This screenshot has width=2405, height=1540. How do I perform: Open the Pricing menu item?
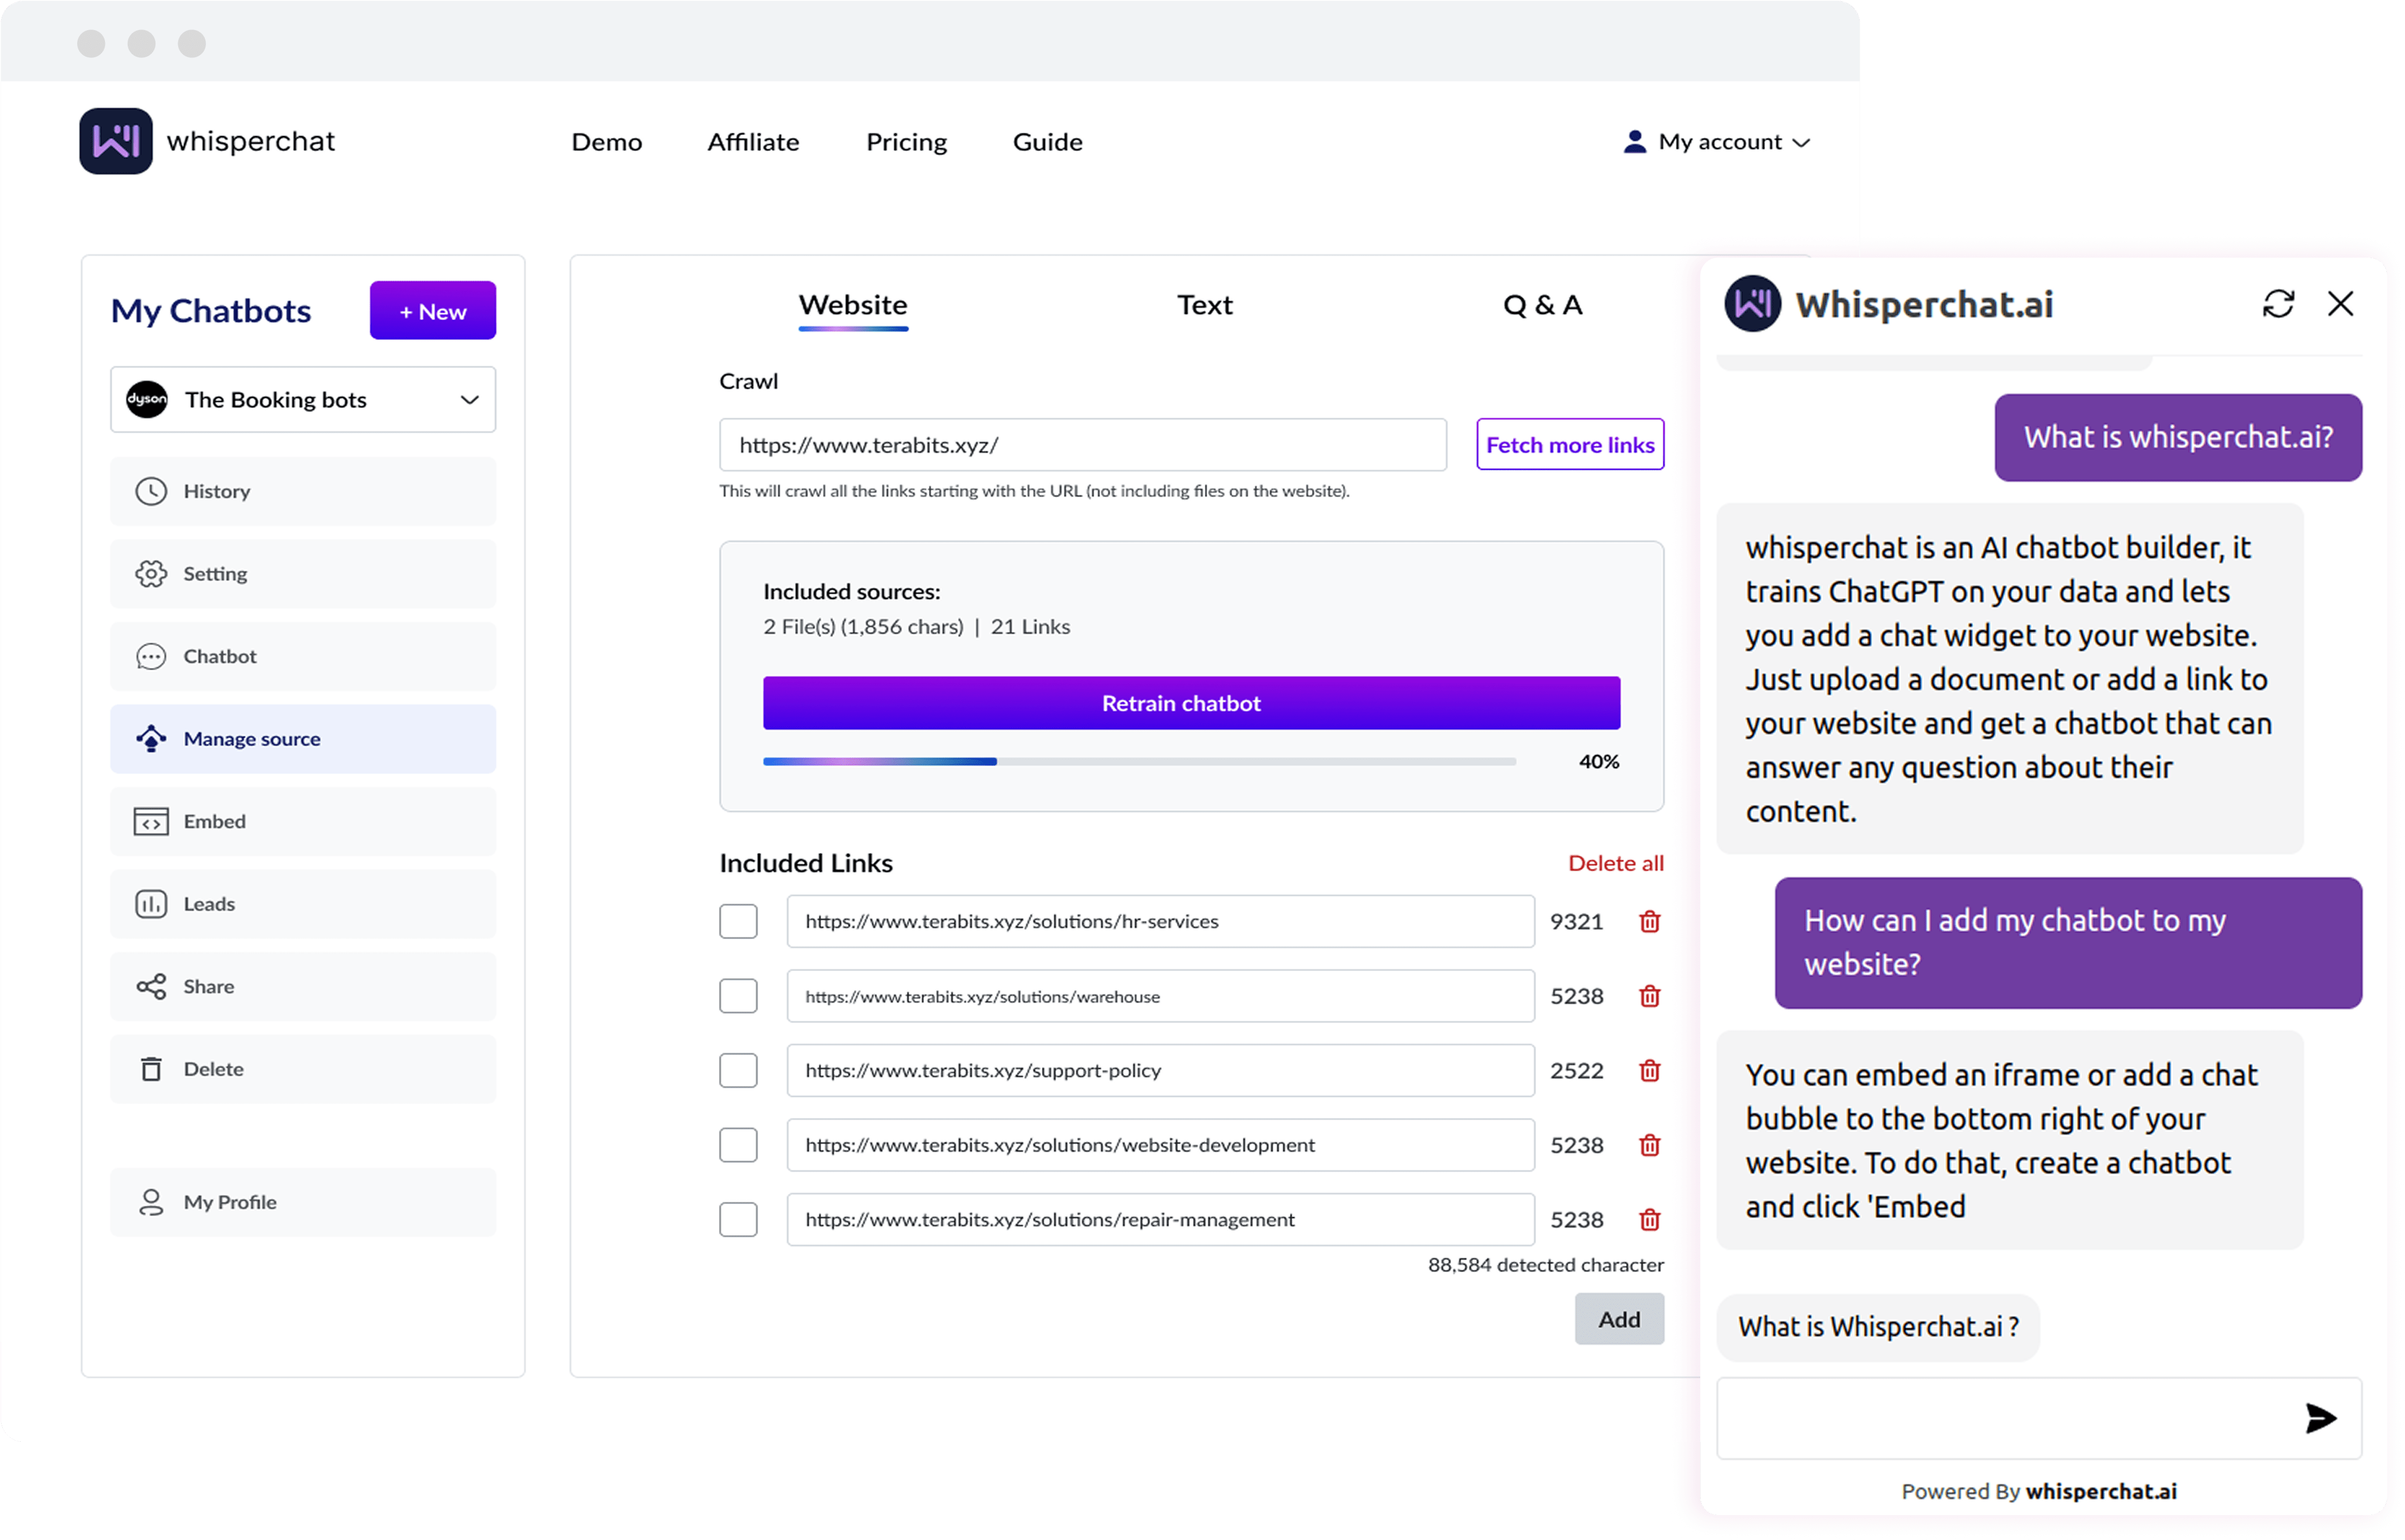[x=906, y=141]
